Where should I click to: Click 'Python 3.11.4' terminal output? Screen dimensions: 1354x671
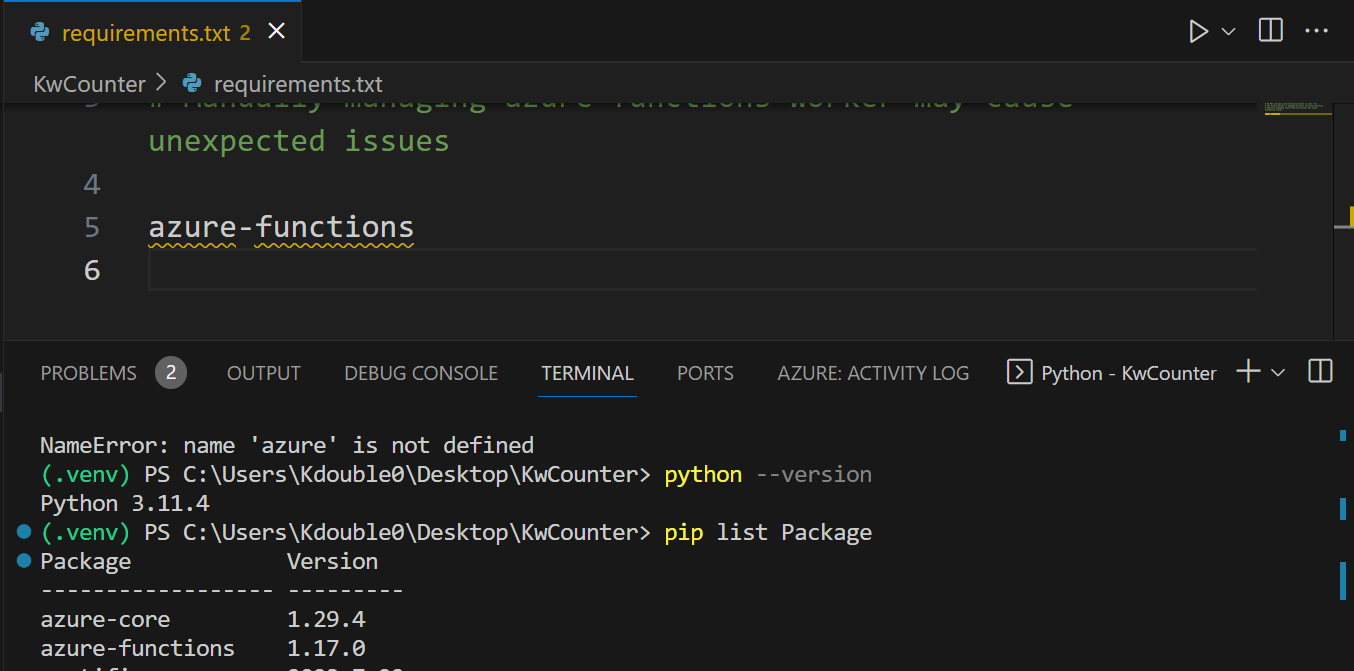(125, 503)
